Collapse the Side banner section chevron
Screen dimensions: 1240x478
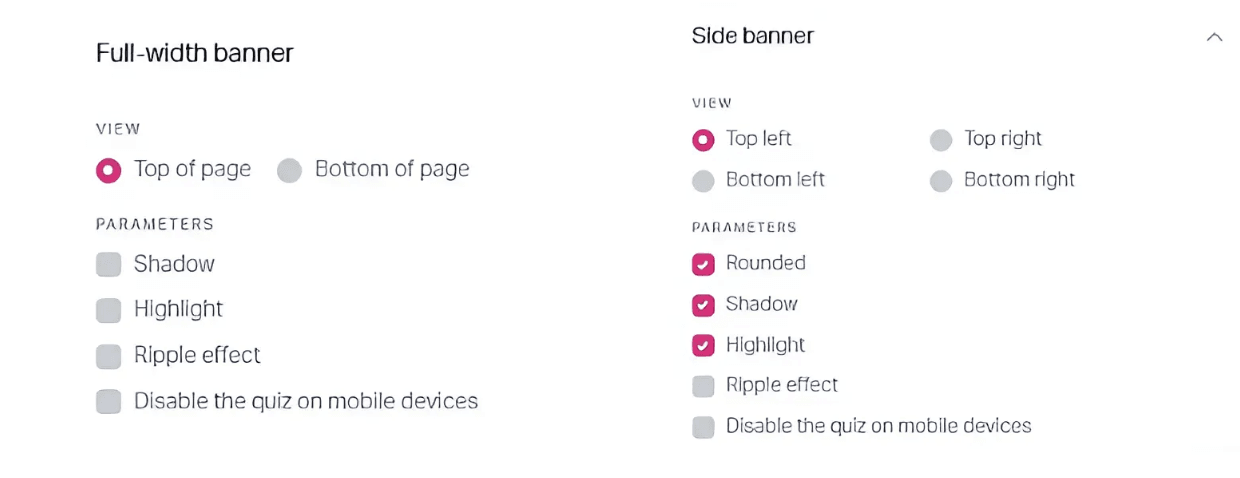coord(1214,37)
